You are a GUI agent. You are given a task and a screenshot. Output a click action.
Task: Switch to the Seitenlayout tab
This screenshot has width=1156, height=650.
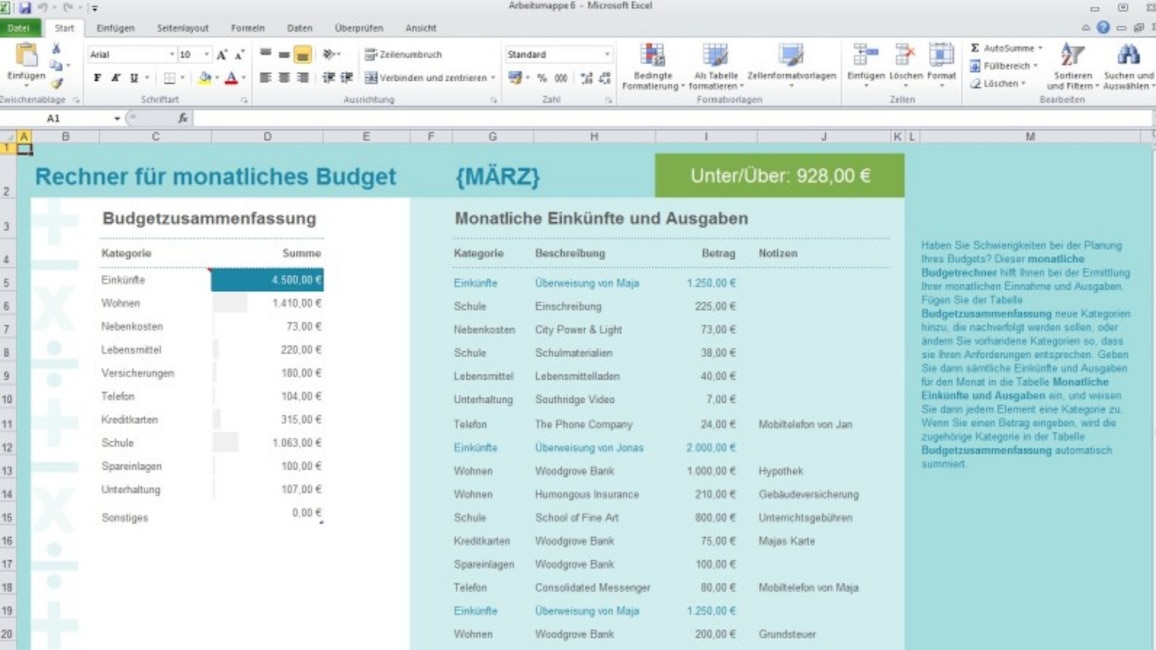(183, 28)
